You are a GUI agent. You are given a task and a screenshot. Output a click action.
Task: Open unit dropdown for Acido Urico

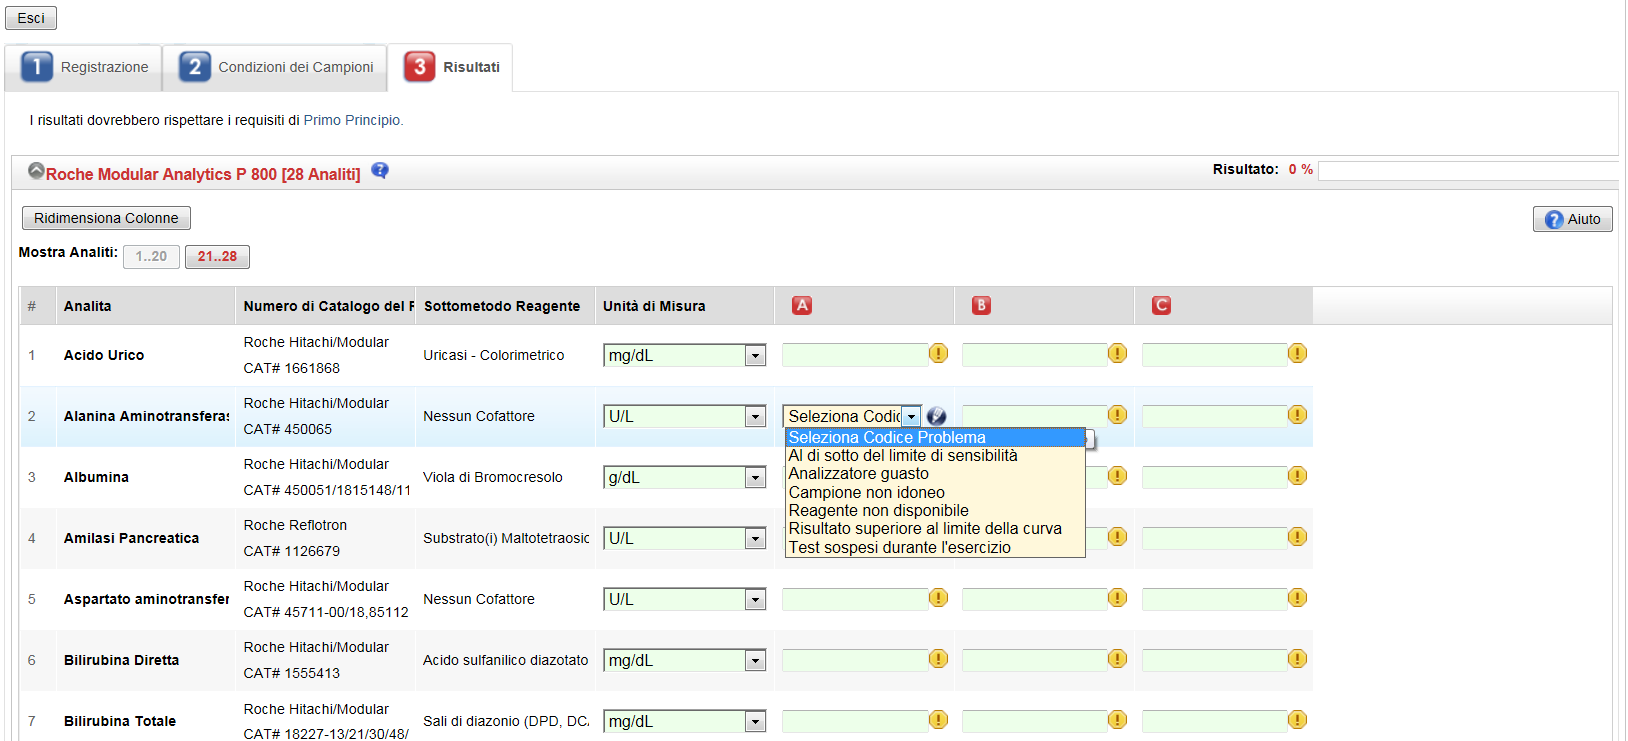(x=755, y=356)
